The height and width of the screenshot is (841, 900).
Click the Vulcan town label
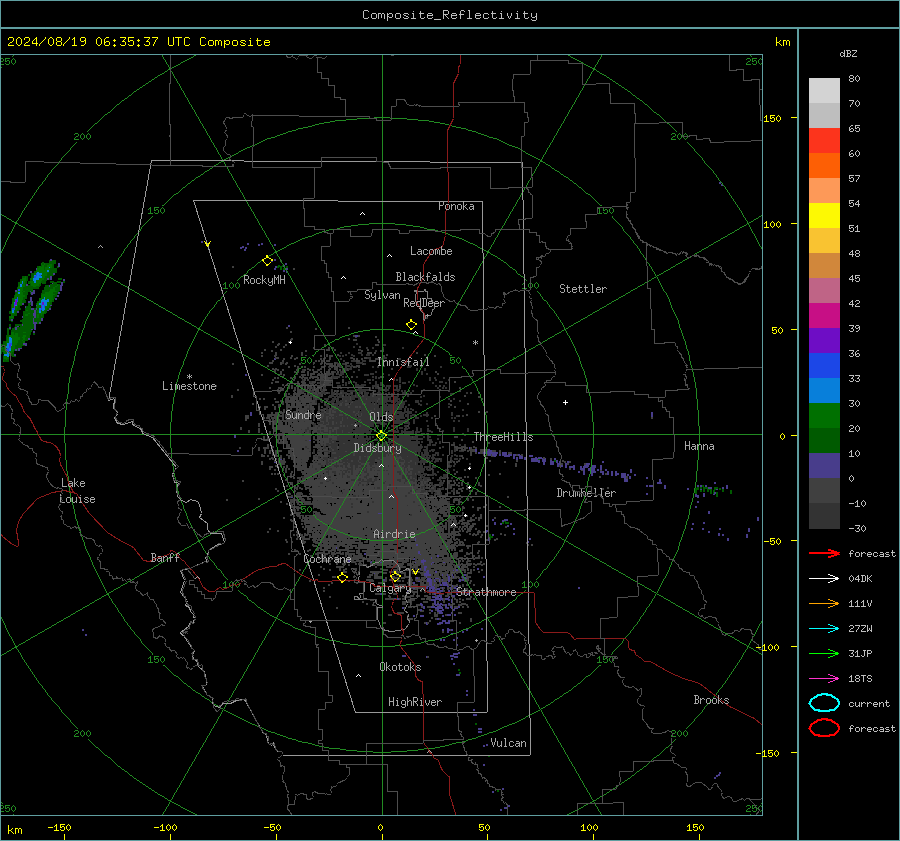[509, 743]
